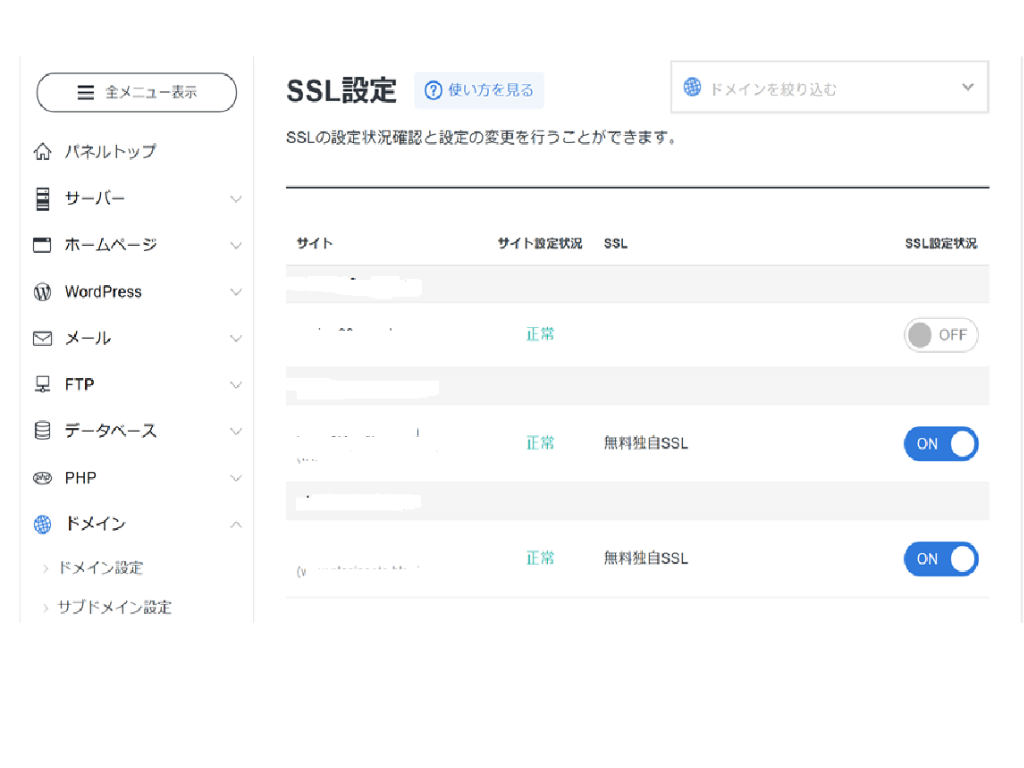1024x768 pixels.
Task: Select サブドメイン設定 in sidebar
Action: pos(117,607)
